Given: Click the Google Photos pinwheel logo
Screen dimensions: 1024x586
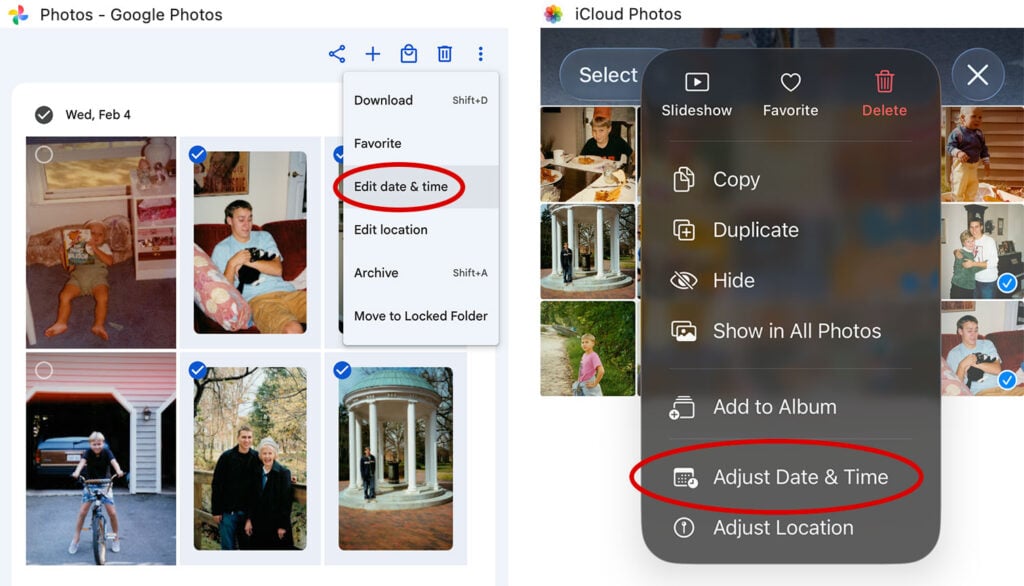Looking at the screenshot, I should (x=19, y=14).
